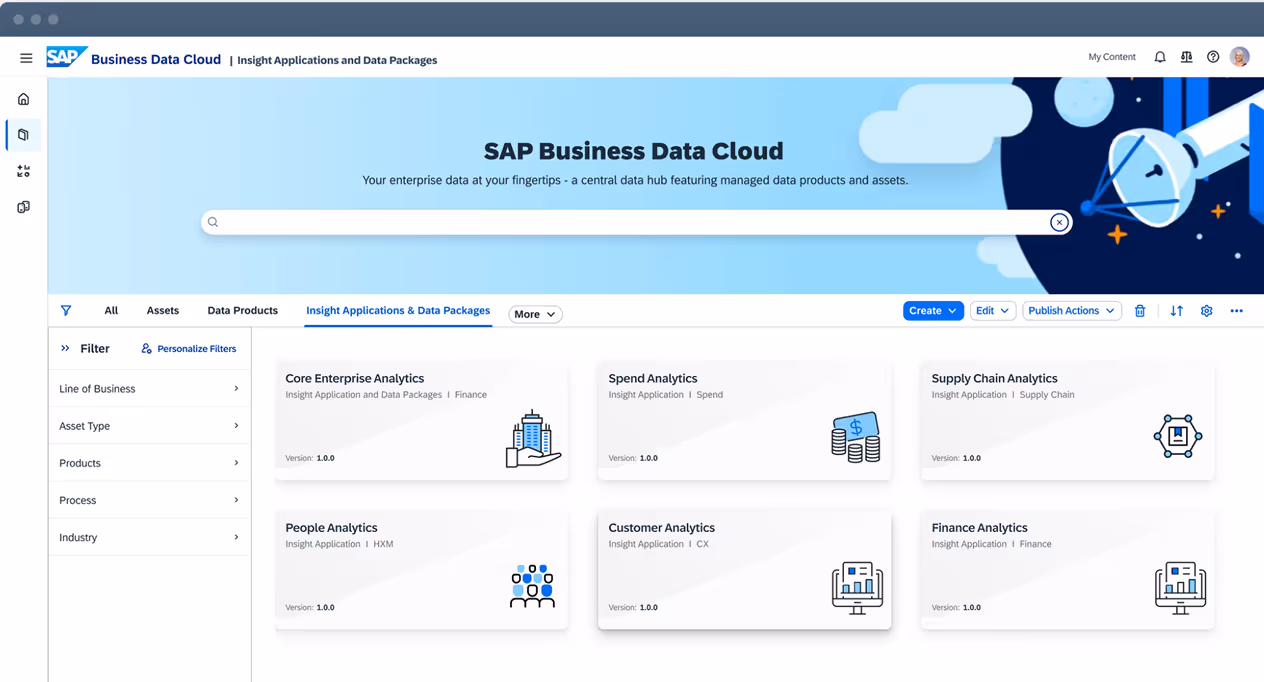Switch to the Assets tab
Viewport: 1264px width, 682px height.
(163, 311)
